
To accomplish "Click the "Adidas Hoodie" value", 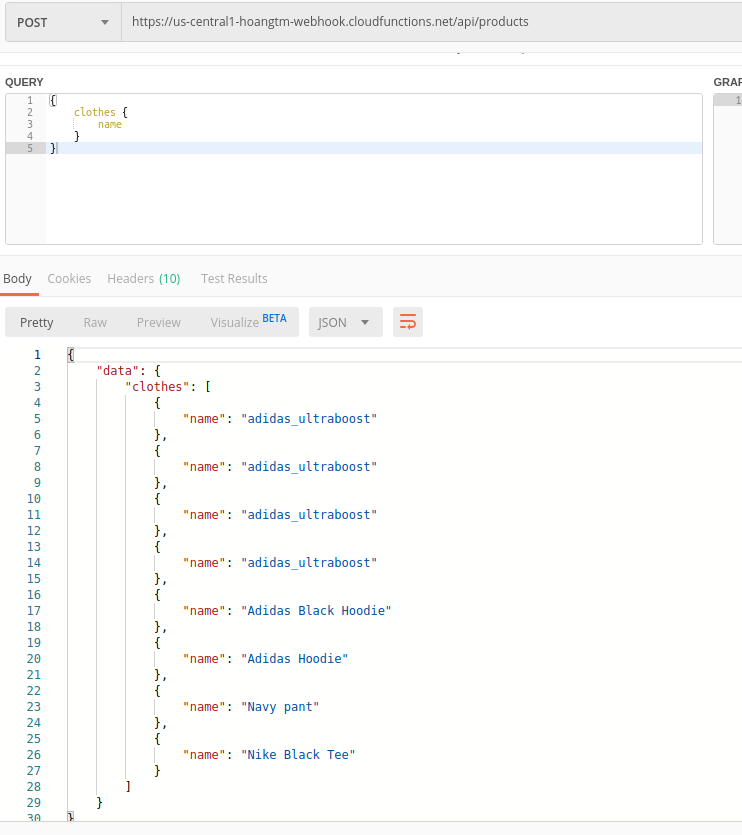I will point(295,659).
